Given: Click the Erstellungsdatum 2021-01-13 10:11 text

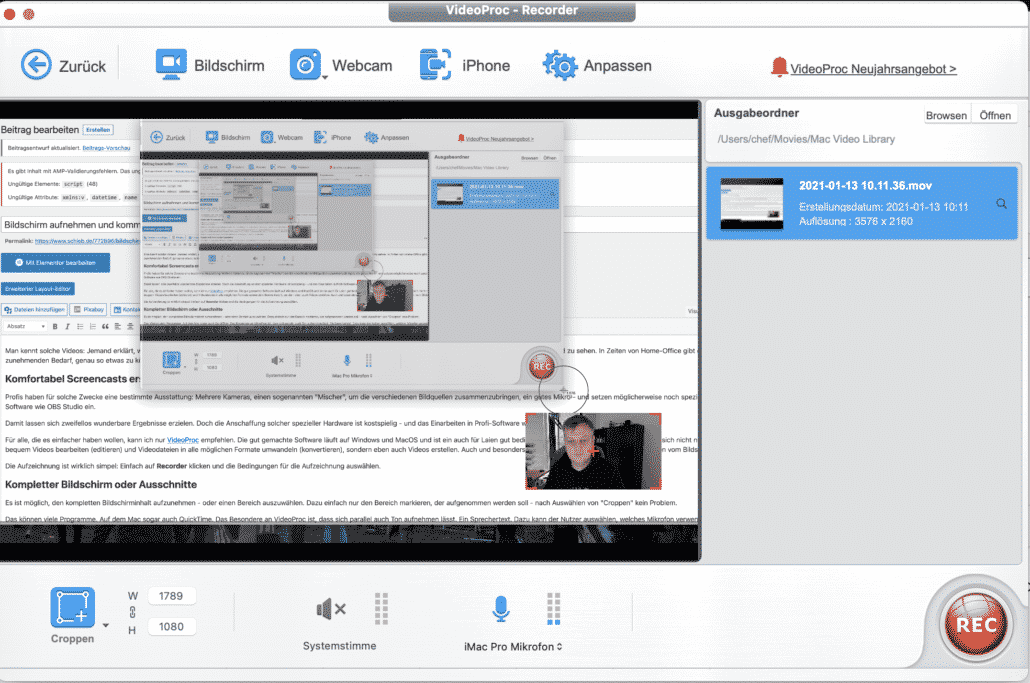Looking at the screenshot, I should point(884,207).
